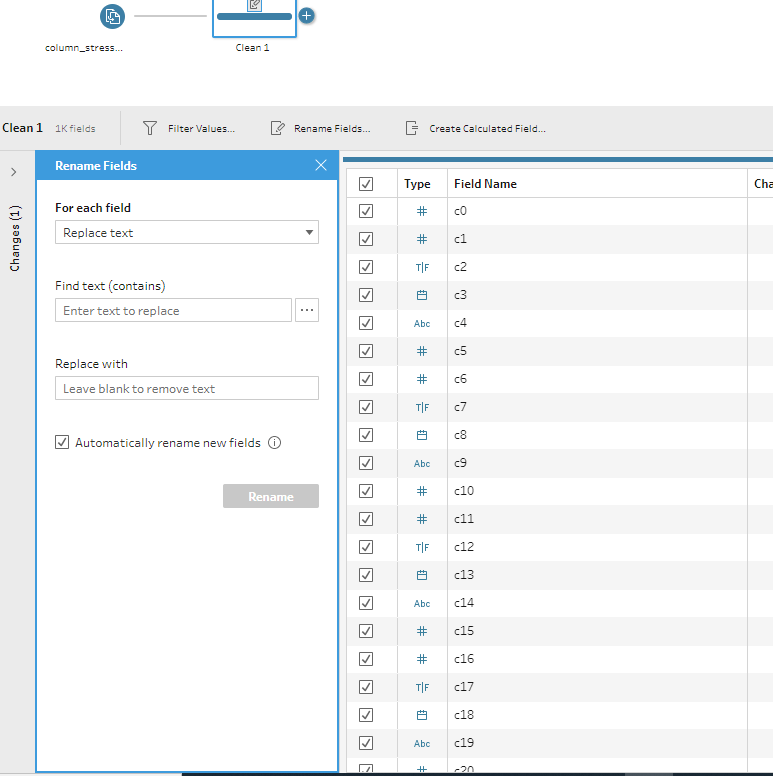Uncheck the checkbox for field c5
Image resolution: width=773 pixels, height=776 pixels.
[366, 351]
